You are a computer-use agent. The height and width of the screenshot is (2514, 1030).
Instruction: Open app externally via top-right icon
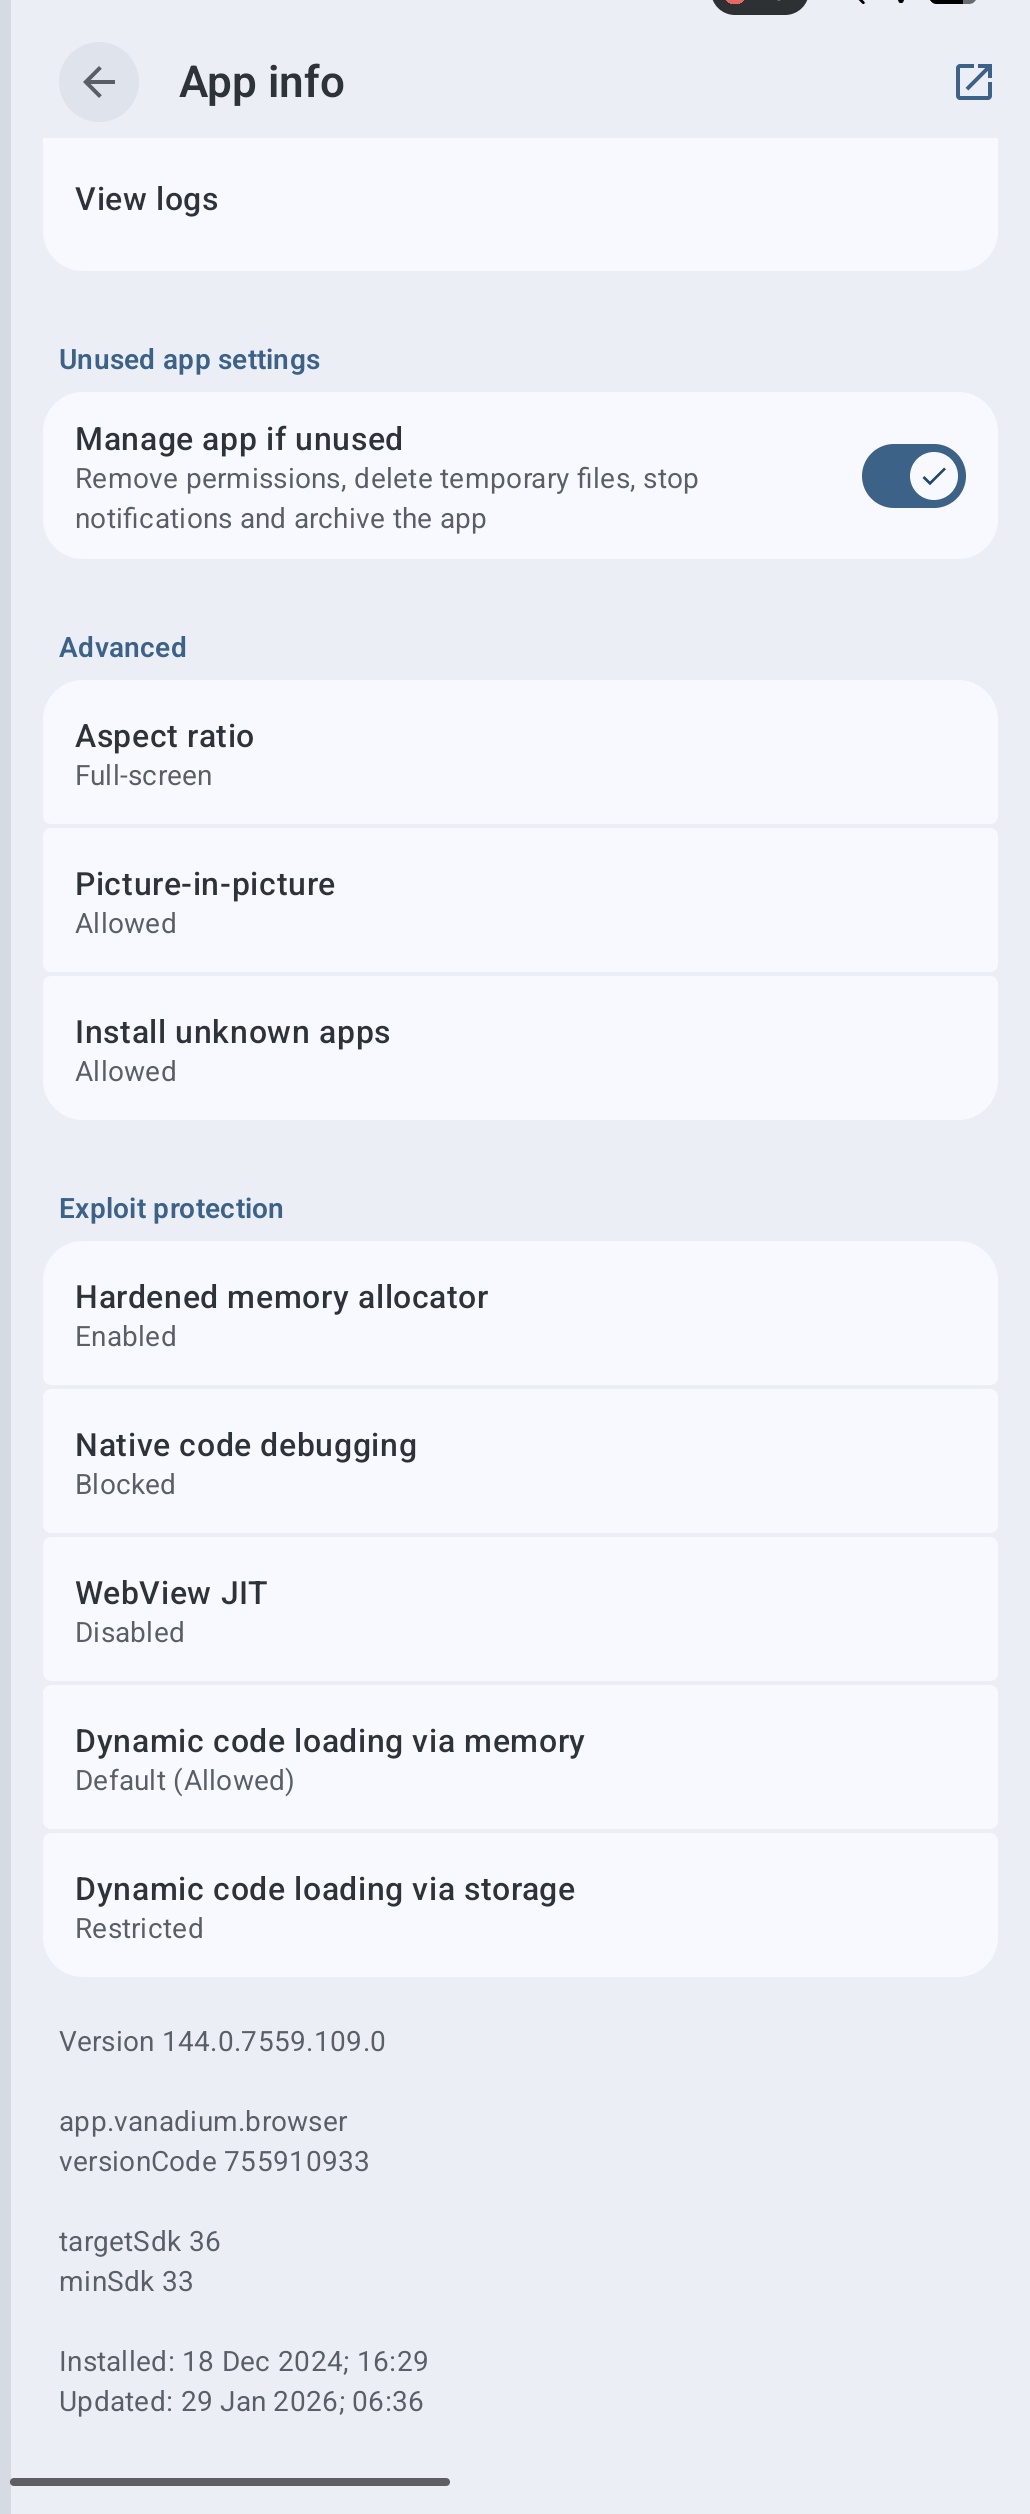tap(973, 82)
